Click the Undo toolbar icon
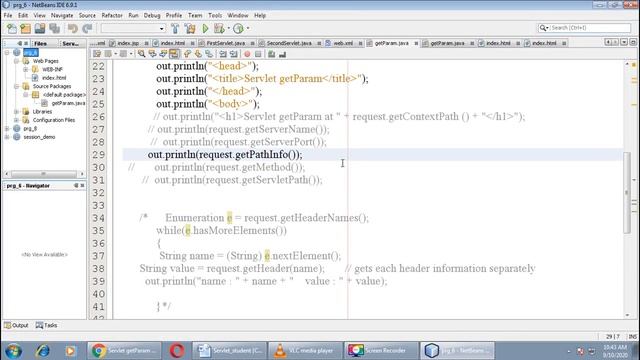This screenshot has width=640, height=360. pos(73,29)
